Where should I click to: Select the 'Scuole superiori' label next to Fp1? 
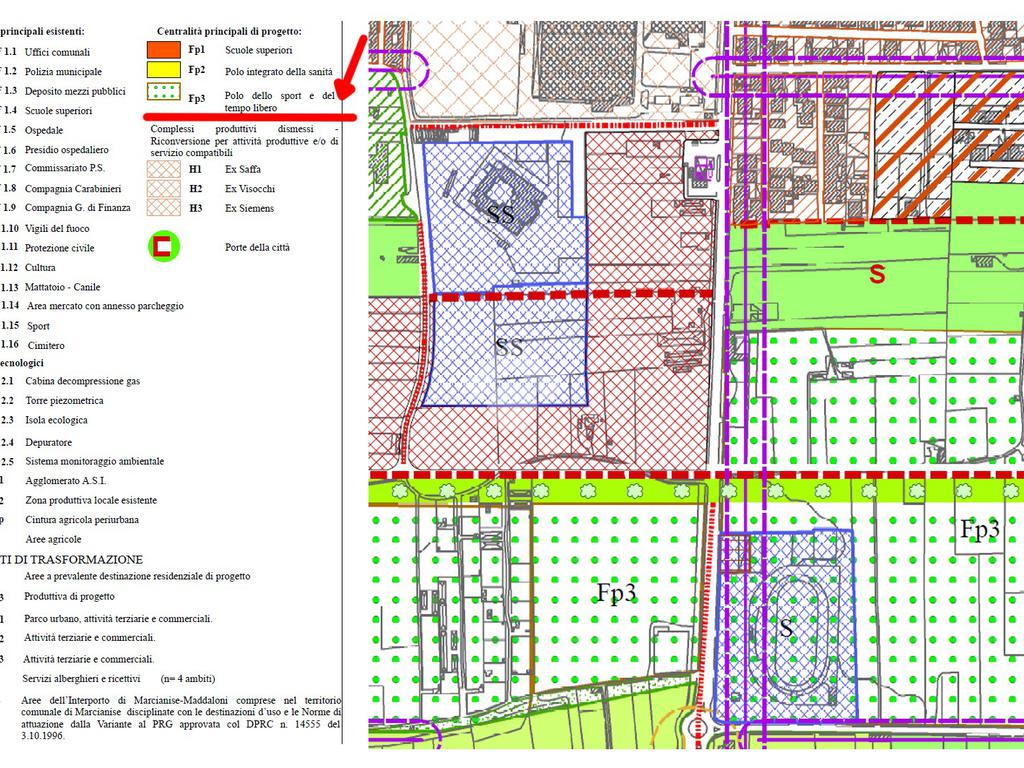(x=258, y=49)
